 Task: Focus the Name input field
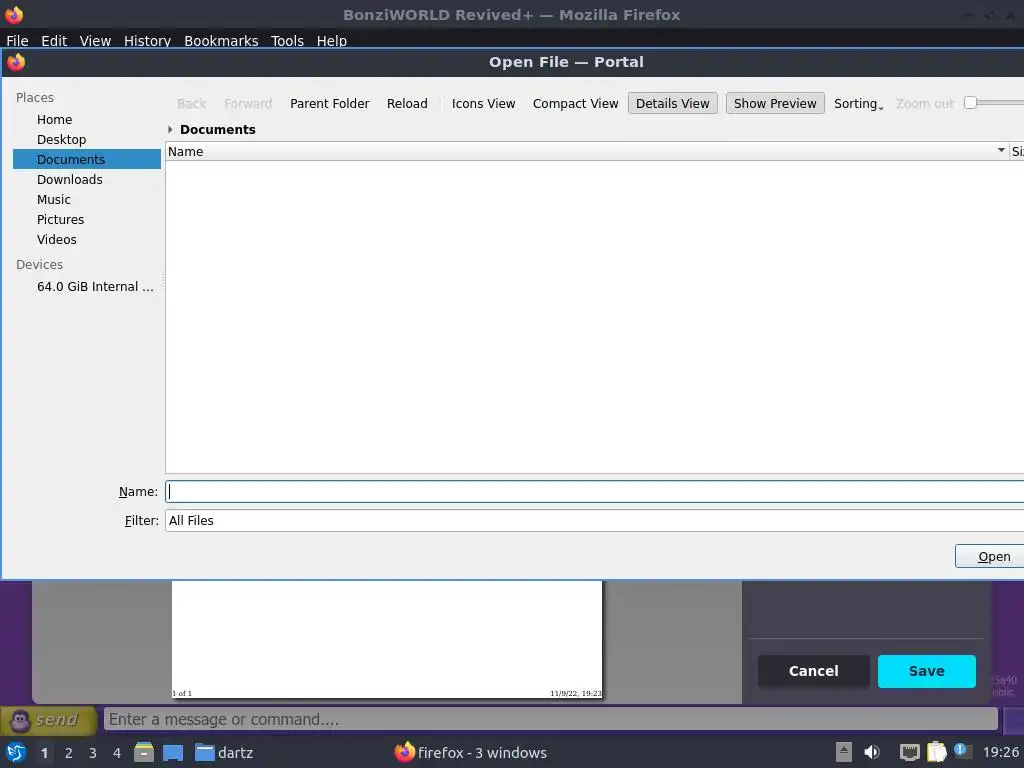point(594,492)
